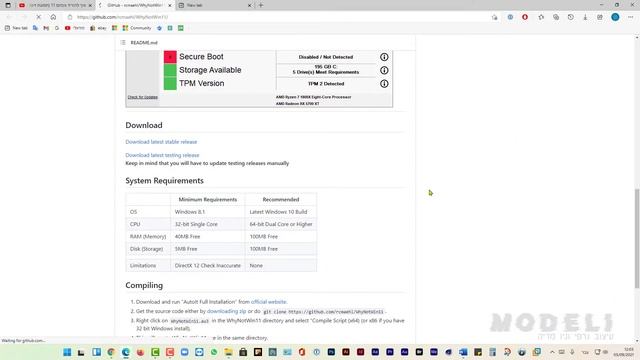Select 'DirectX 12 Check Inaccurate' cell

(x=207, y=265)
